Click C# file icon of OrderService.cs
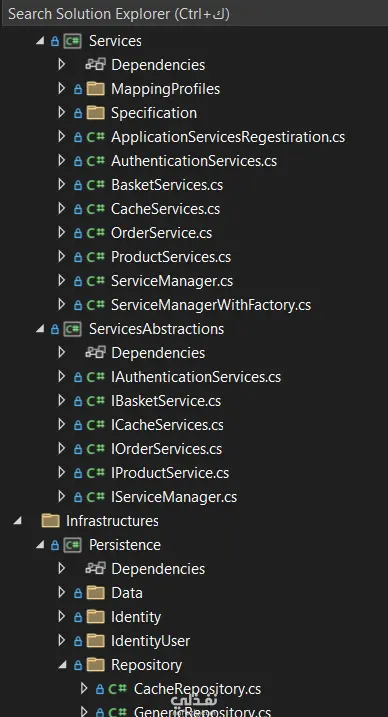 96,233
